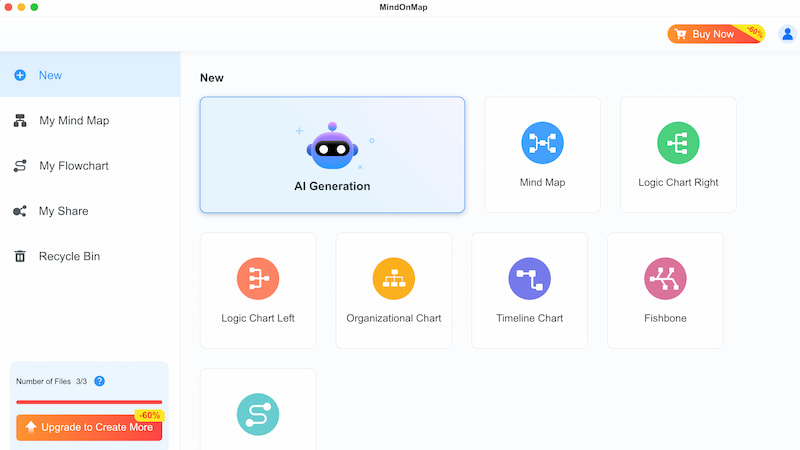Click the My Share sidebar icon

[20, 211]
